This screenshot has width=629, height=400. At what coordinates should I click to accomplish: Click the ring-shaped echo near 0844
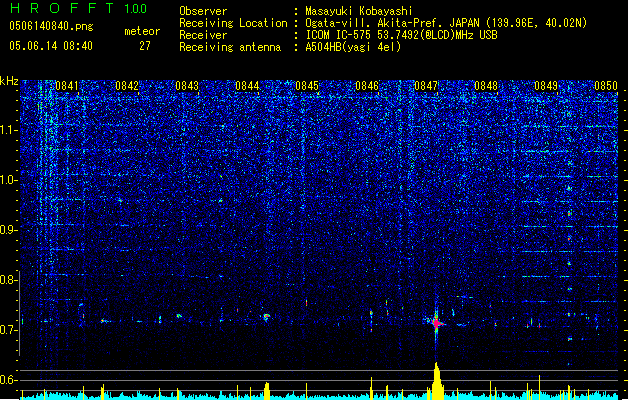[x=266, y=317]
